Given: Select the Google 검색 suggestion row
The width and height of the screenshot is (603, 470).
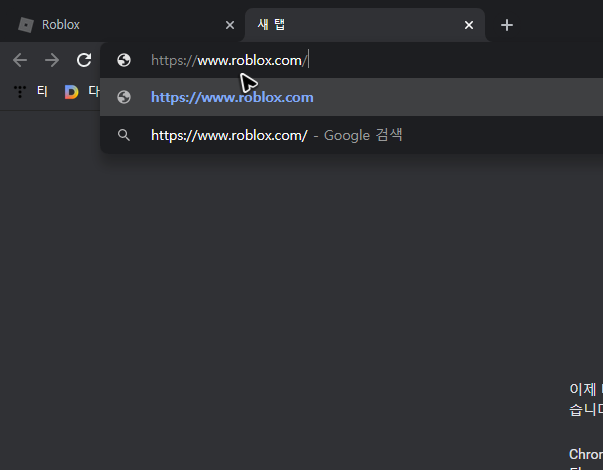Looking at the screenshot, I should click(351, 135).
